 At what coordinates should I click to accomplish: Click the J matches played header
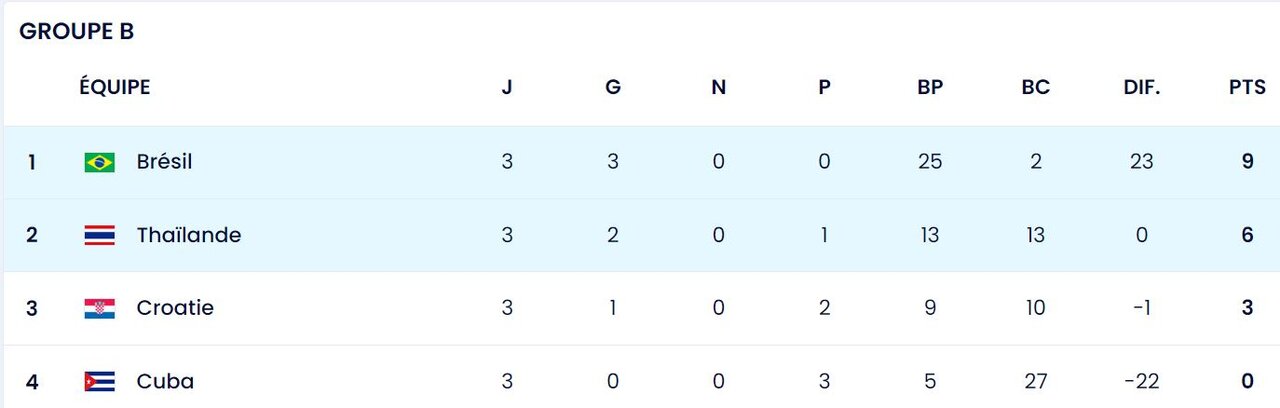(x=507, y=87)
